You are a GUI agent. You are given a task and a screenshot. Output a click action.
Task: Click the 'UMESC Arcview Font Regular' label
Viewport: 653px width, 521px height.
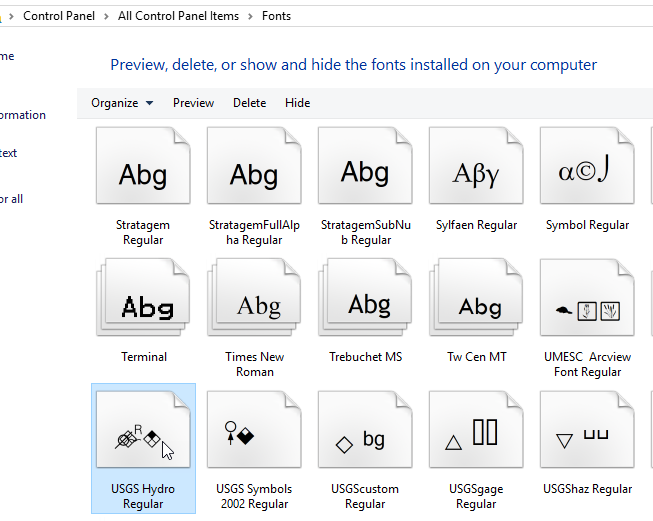click(587, 364)
